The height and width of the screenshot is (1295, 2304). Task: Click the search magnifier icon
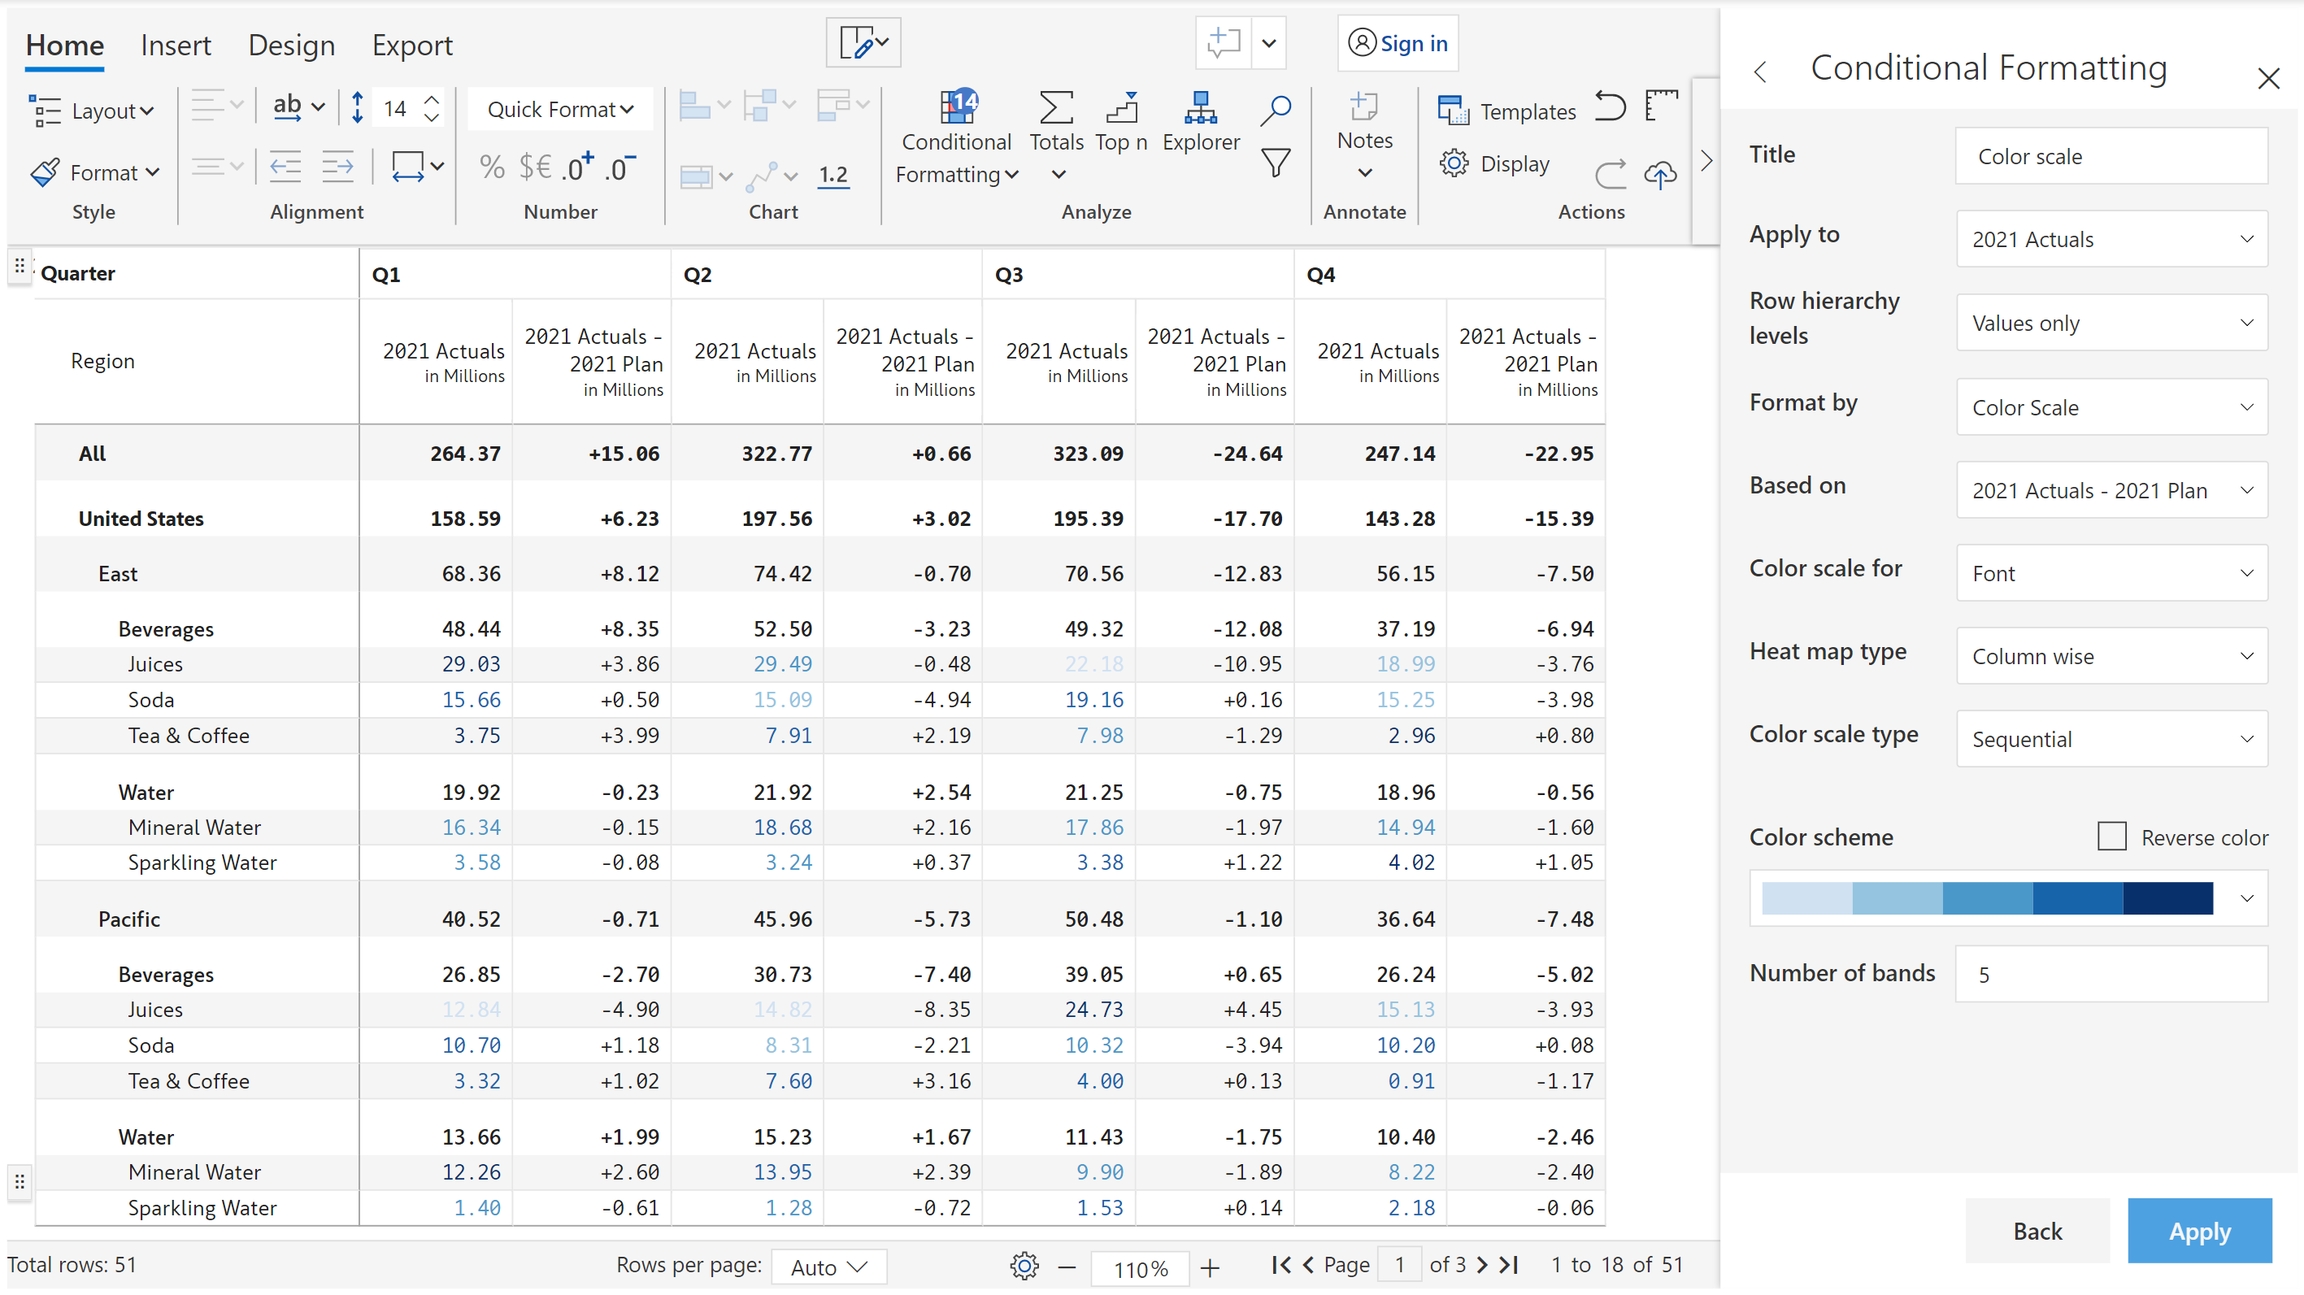pyautogui.click(x=1275, y=109)
